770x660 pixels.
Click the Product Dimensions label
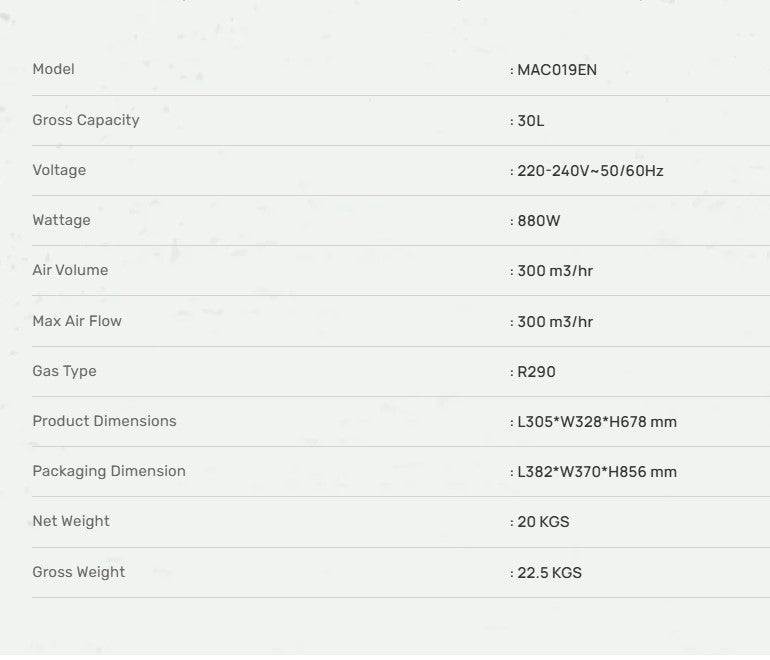(104, 421)
